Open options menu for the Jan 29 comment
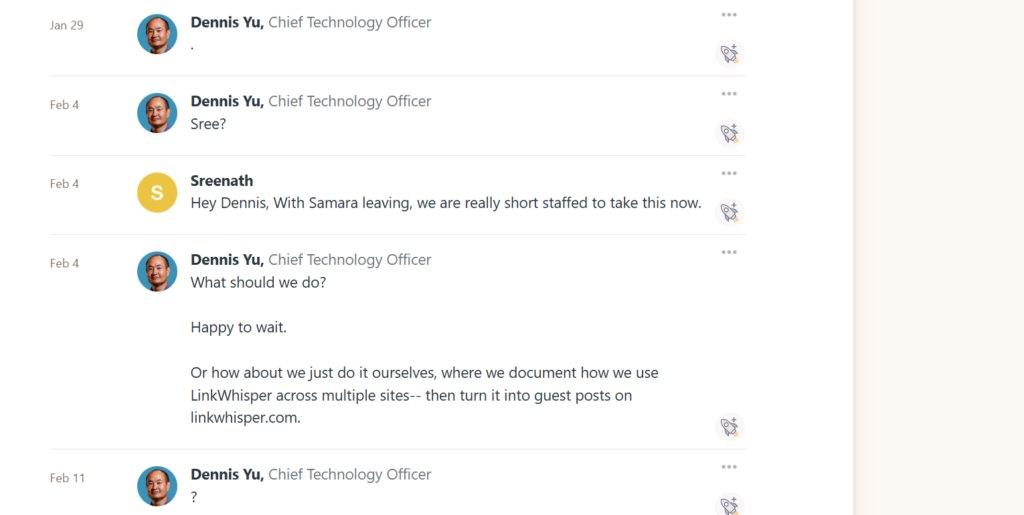Screen dimensions: 1024x515 pyautogui.click(x=729, y=15)
